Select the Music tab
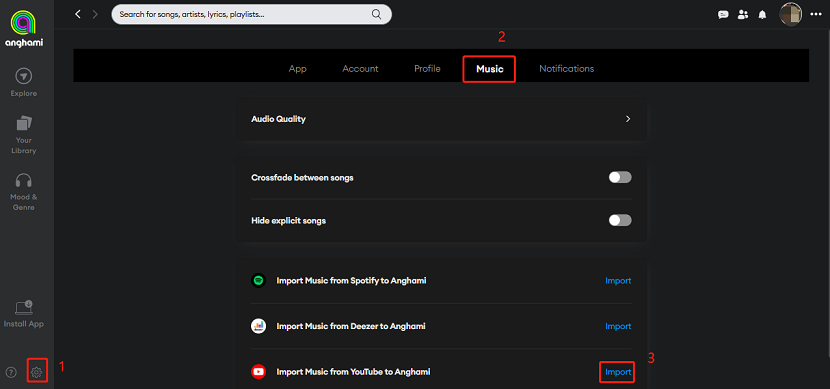The width and height of the screenshot is (830, 389). point(490,69)
